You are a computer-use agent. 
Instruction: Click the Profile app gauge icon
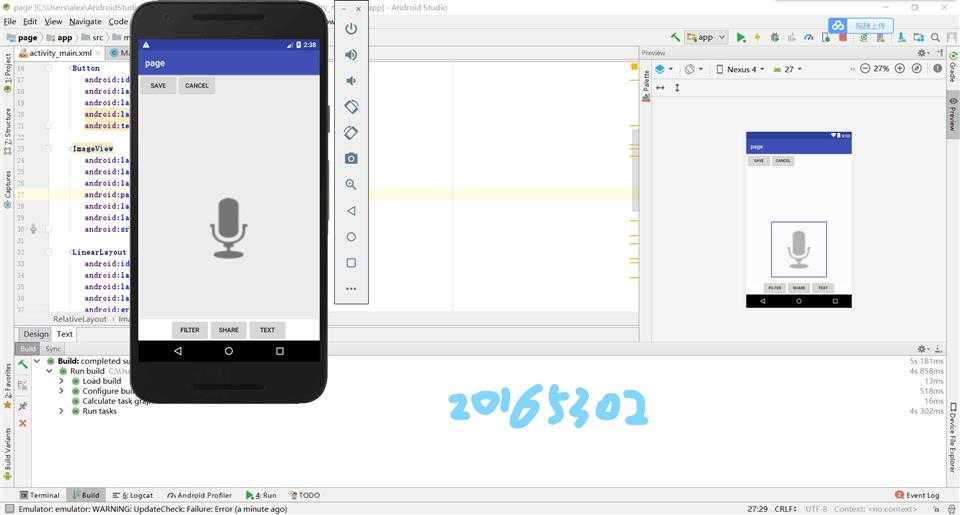(809, 37)
